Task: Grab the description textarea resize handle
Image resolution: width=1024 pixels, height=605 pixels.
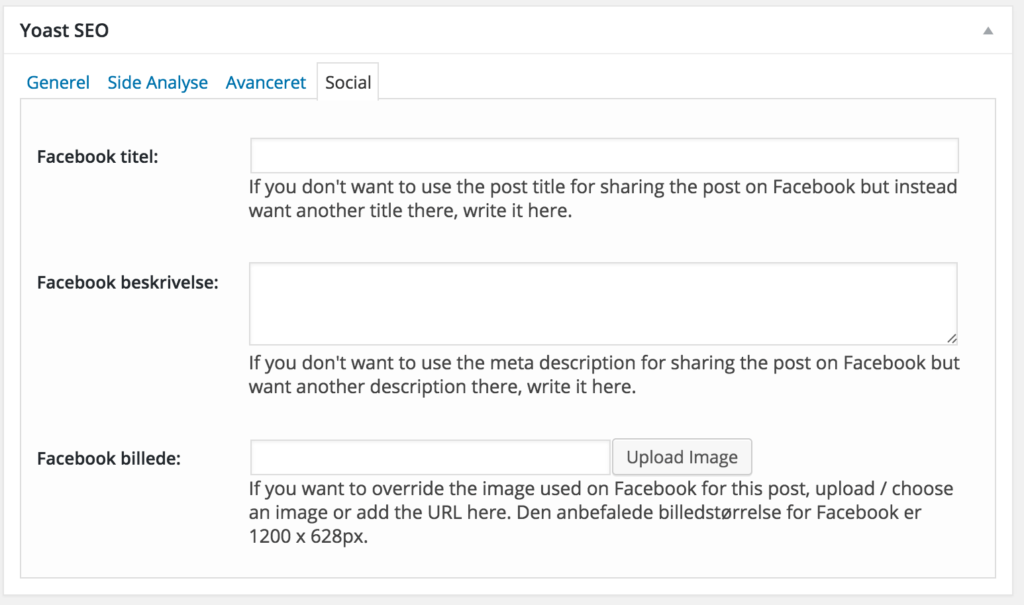Action: tap(952, 338)
